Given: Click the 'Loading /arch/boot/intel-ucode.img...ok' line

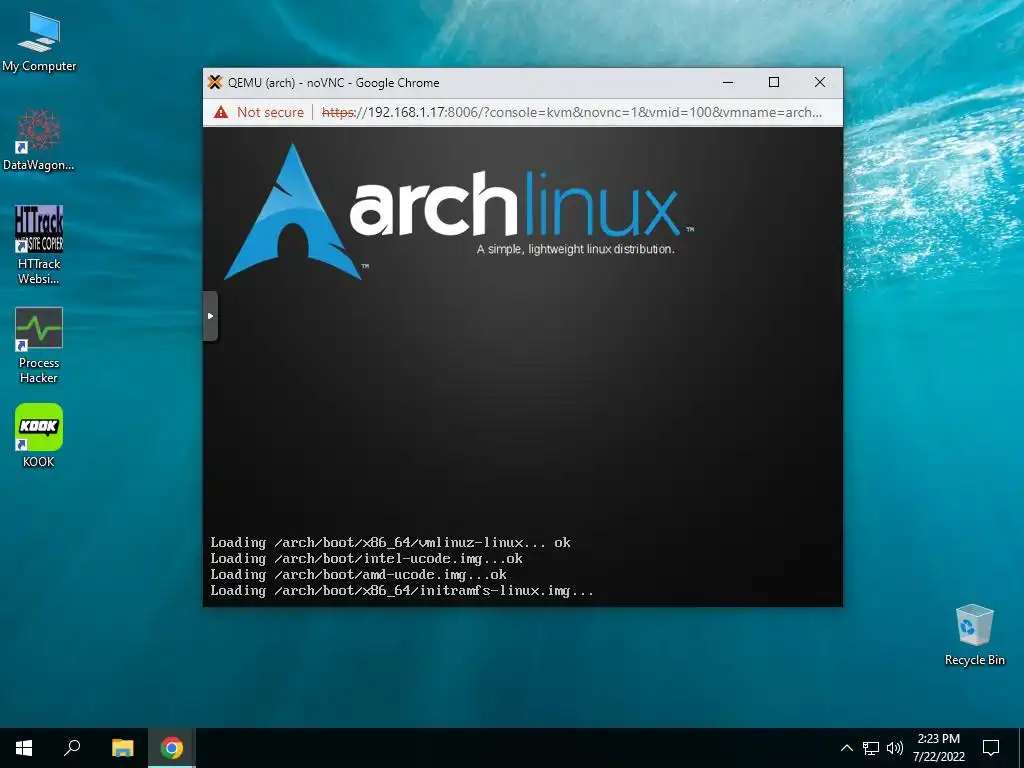Looking at the screenshot, I should pos(366,558).
